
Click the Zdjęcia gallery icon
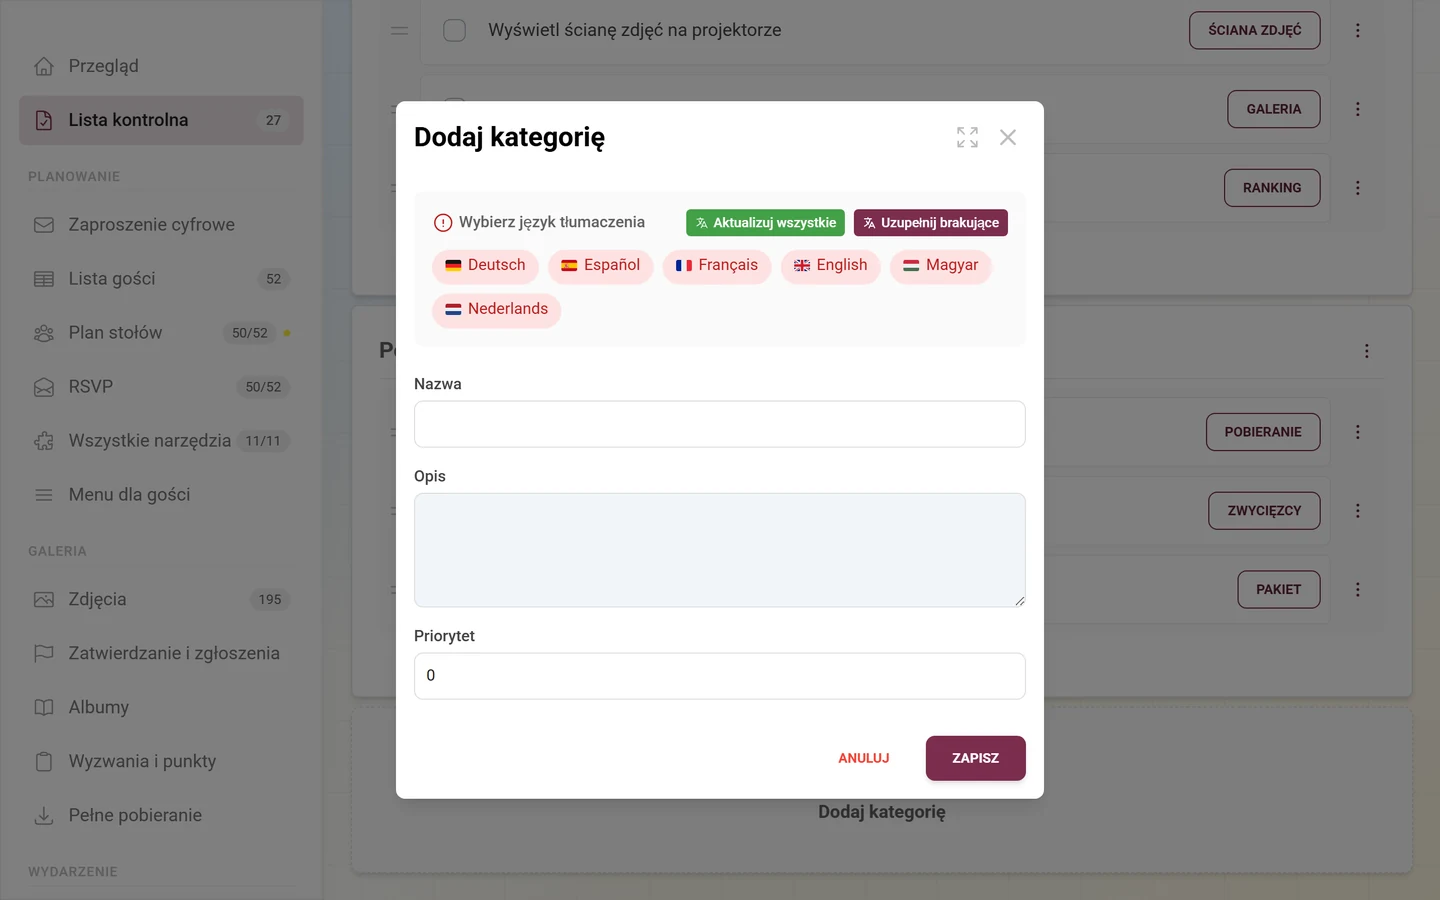(44, 600)
